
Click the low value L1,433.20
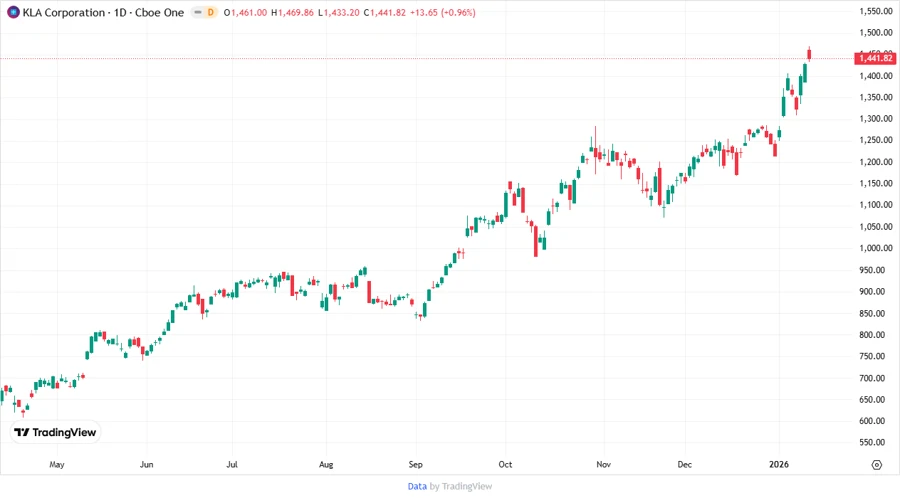tap(339, 13)
